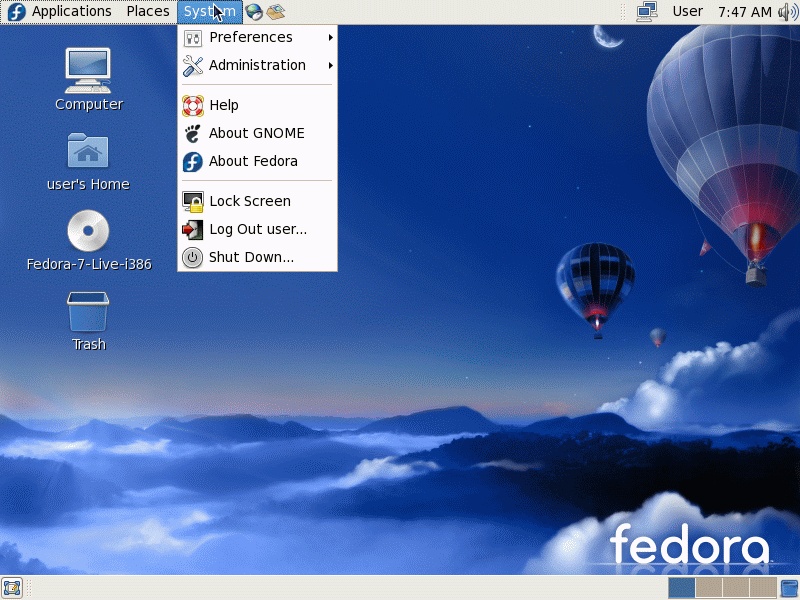Click the Preferences submenu arrow
The width and height of the screenshot is (800, 600).
[331, 37]
